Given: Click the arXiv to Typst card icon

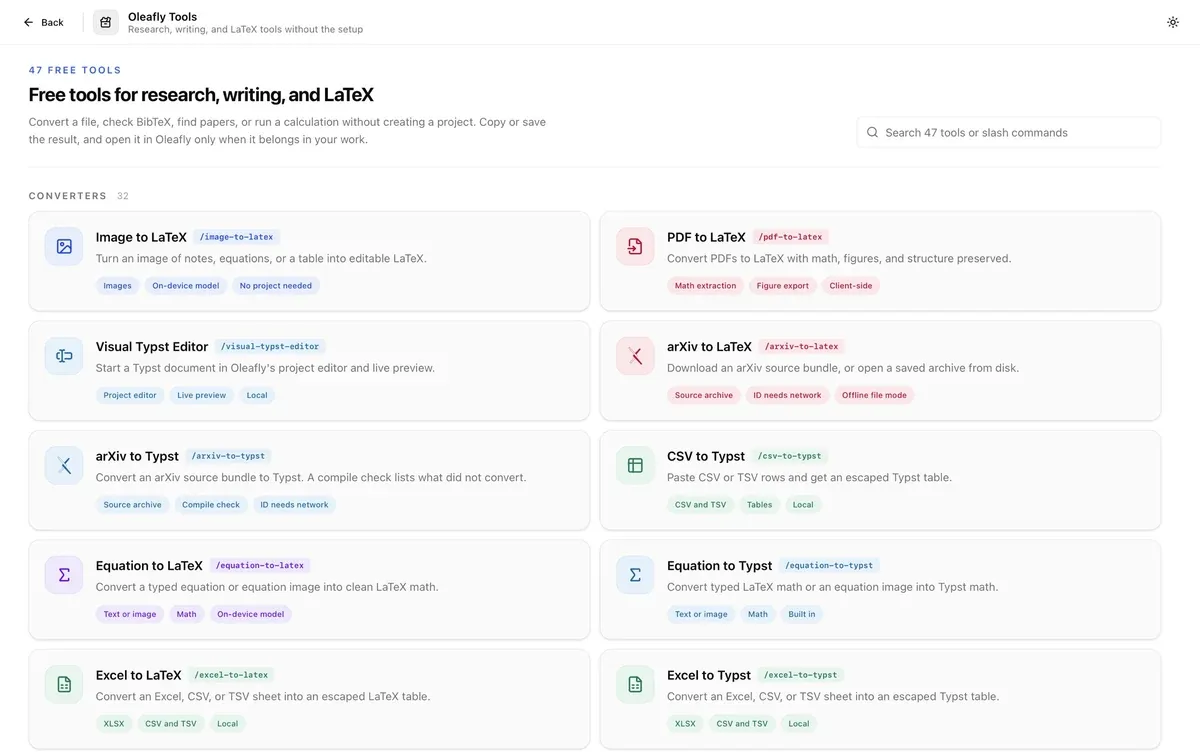Looking at the screenshot, I should 64,465.
